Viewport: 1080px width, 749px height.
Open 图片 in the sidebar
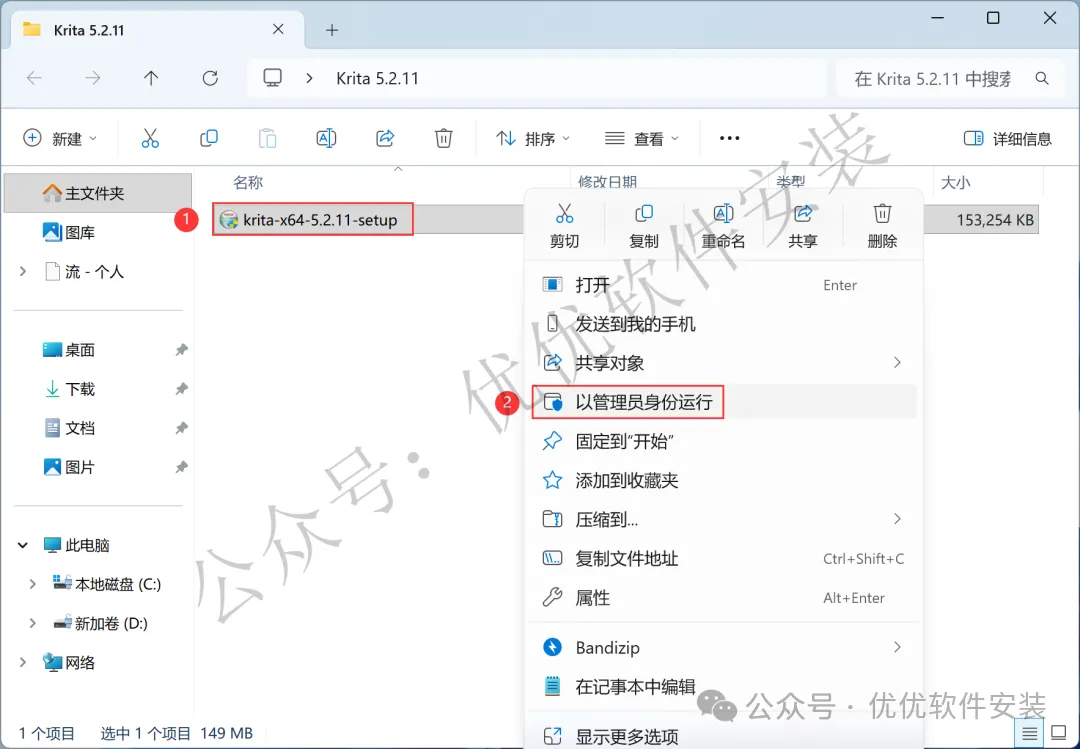(x=98, y=467)
